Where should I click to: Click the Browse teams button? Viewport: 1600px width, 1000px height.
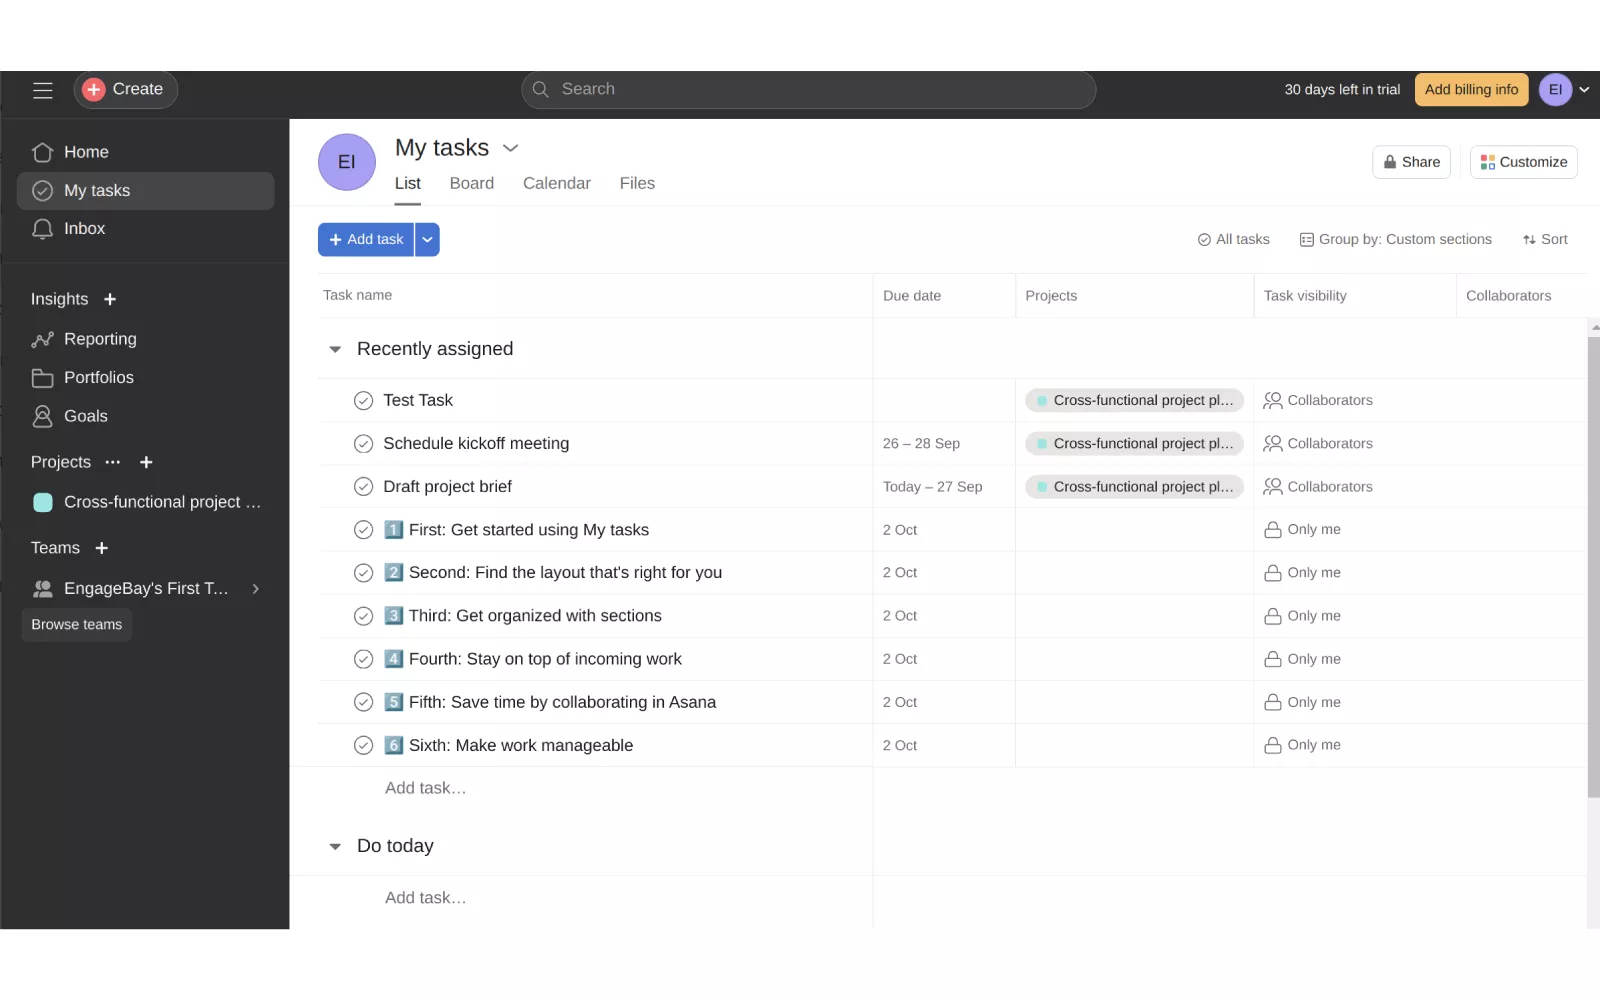click(77, 625)
